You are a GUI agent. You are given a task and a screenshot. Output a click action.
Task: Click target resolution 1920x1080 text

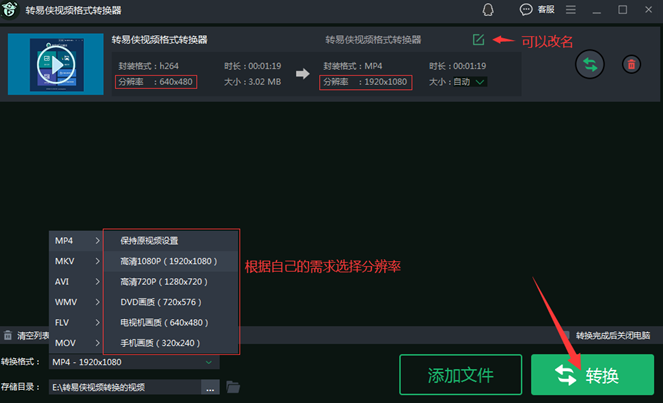(386, 82)
